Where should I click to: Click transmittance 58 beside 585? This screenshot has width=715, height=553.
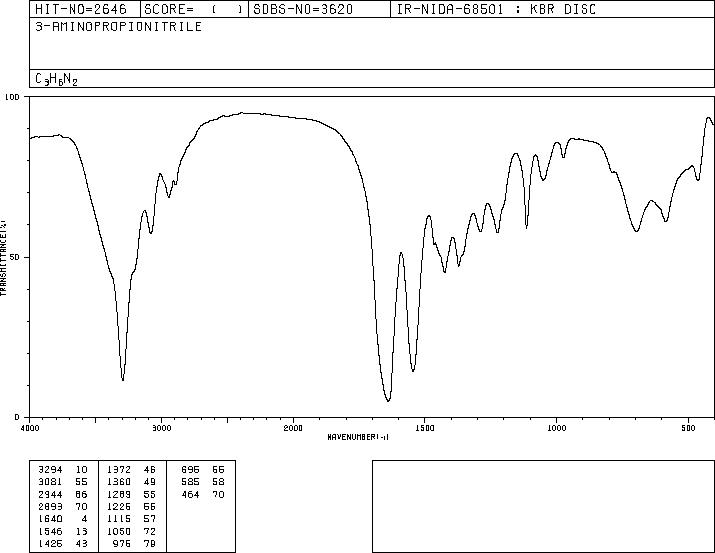click(218, 482)
